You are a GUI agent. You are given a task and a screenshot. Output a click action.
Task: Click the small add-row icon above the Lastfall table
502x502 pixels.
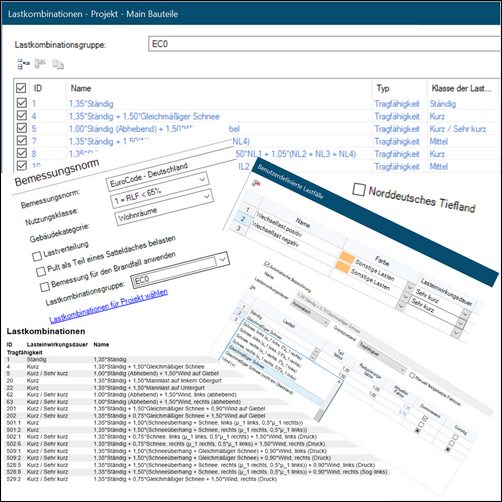(x=253, y=287)
